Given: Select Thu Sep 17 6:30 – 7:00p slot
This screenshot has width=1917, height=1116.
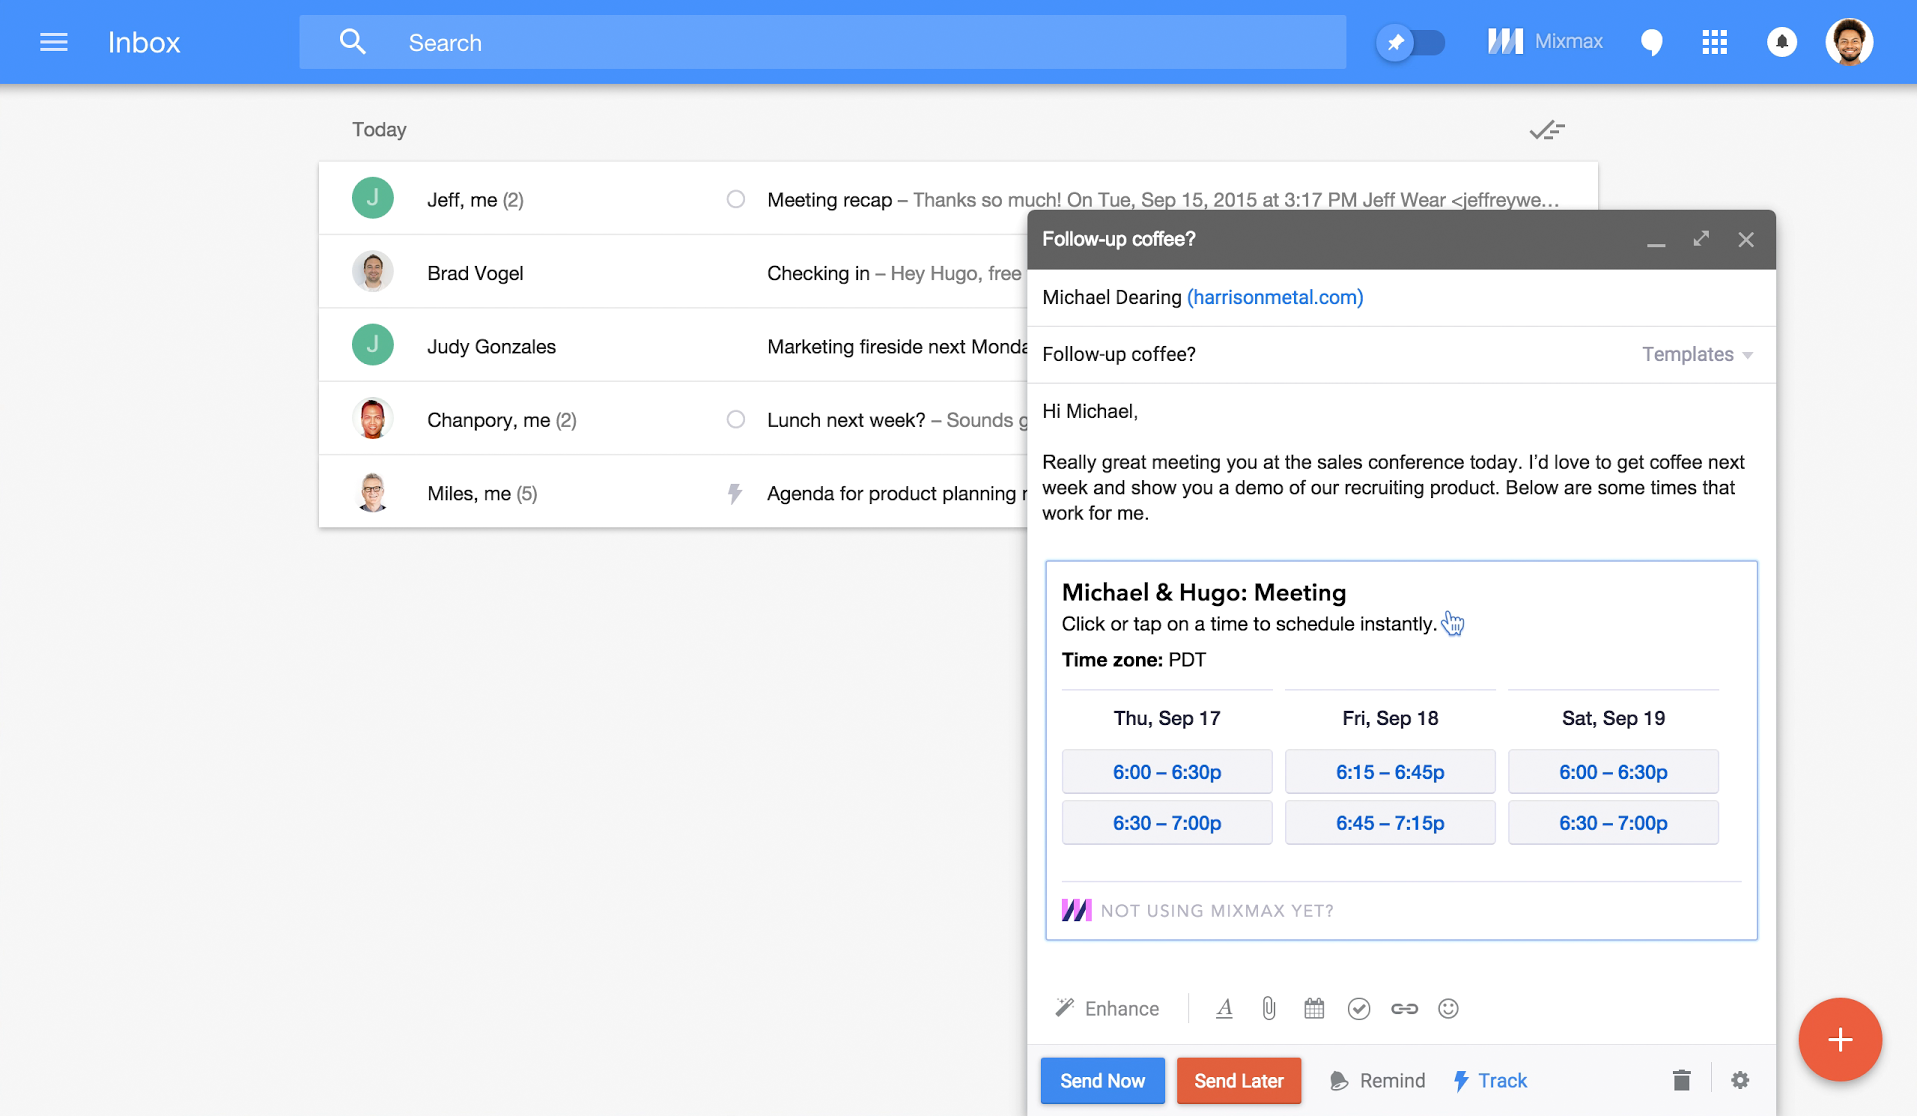Looking at the screenshot, I should click(x=1167, y=823).
